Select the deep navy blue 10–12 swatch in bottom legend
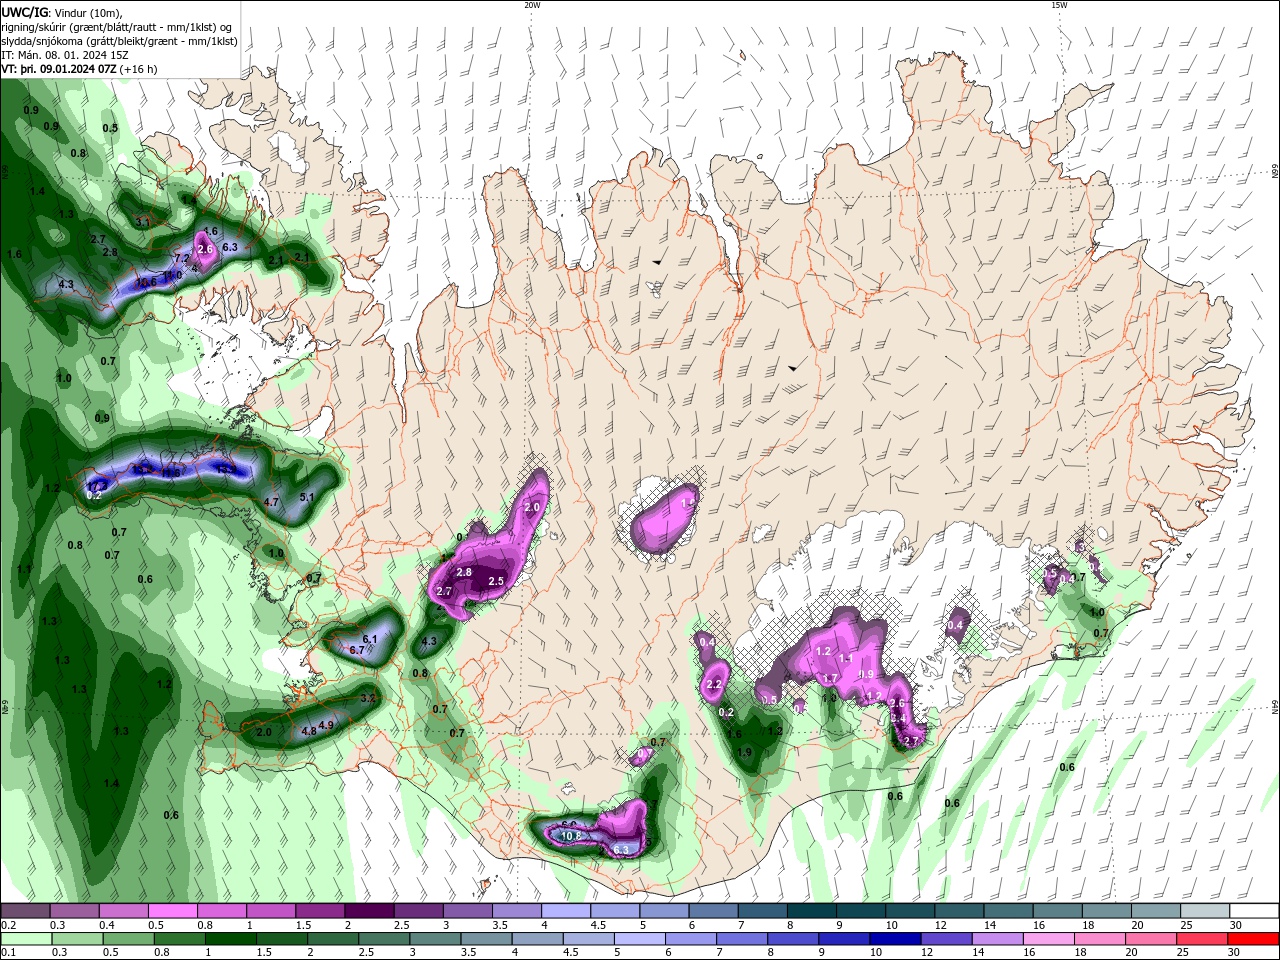The width and height of the screenshot is (1280, 960). coord(896,939)
